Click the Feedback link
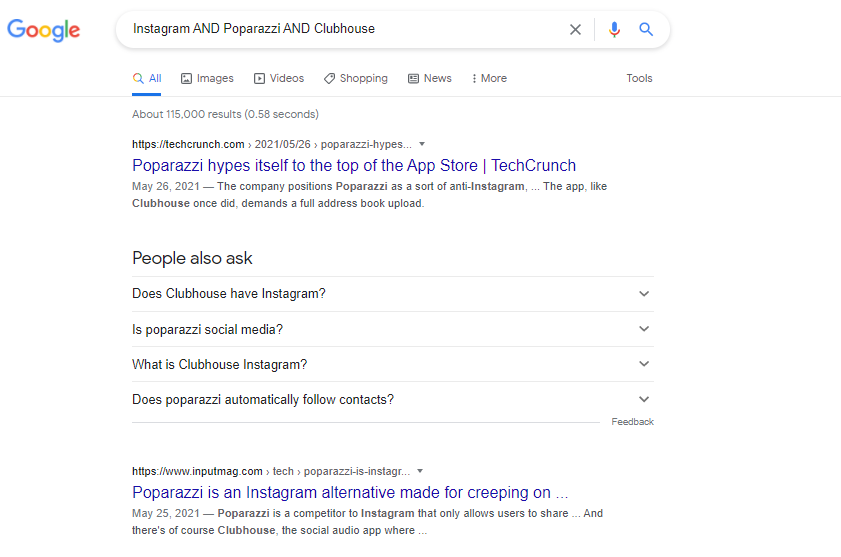The image size is (841, 557). (x=632, y=422)
